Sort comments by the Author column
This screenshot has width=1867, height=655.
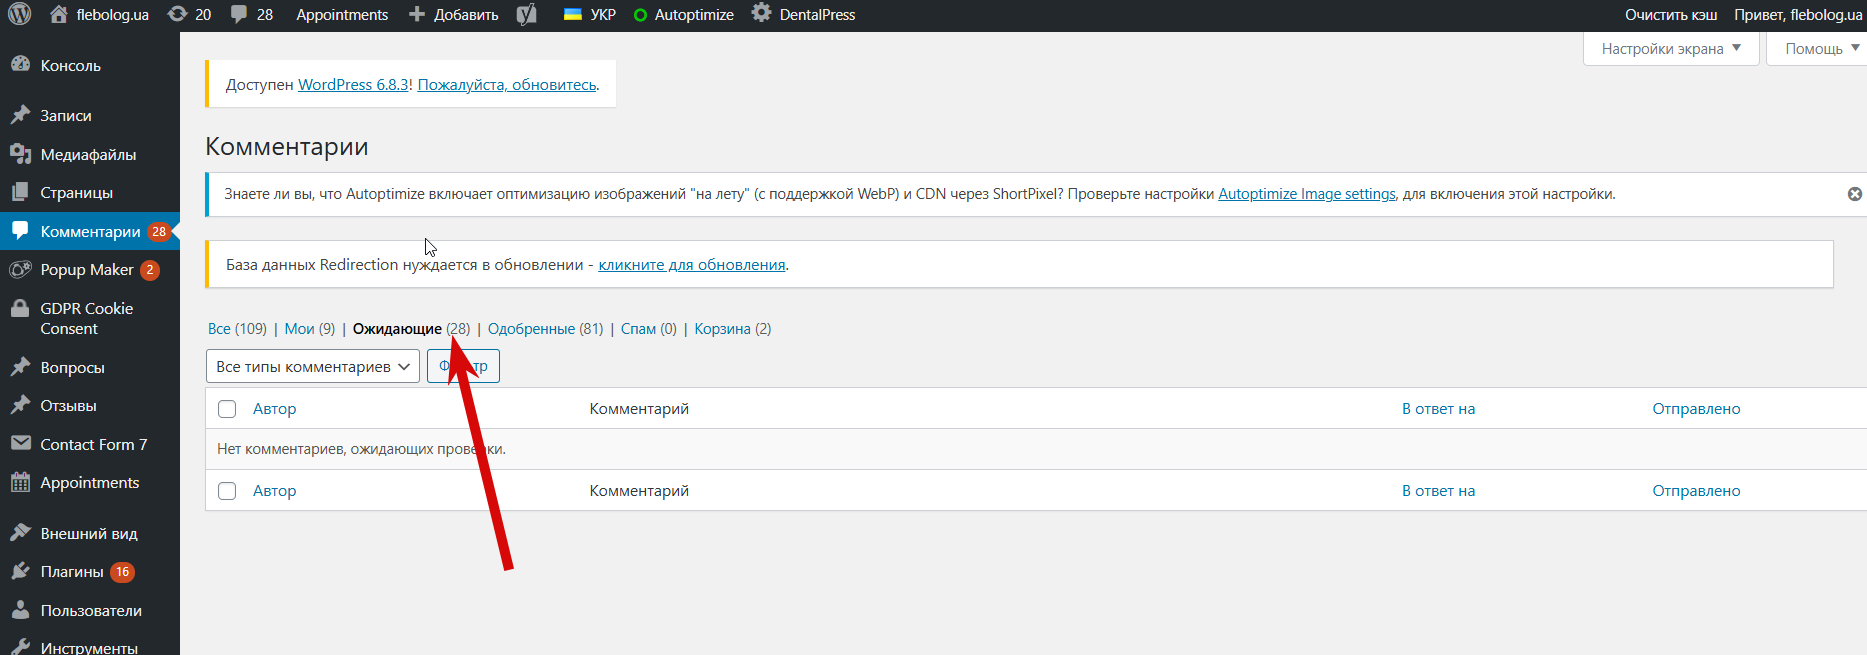click(274, 409)
